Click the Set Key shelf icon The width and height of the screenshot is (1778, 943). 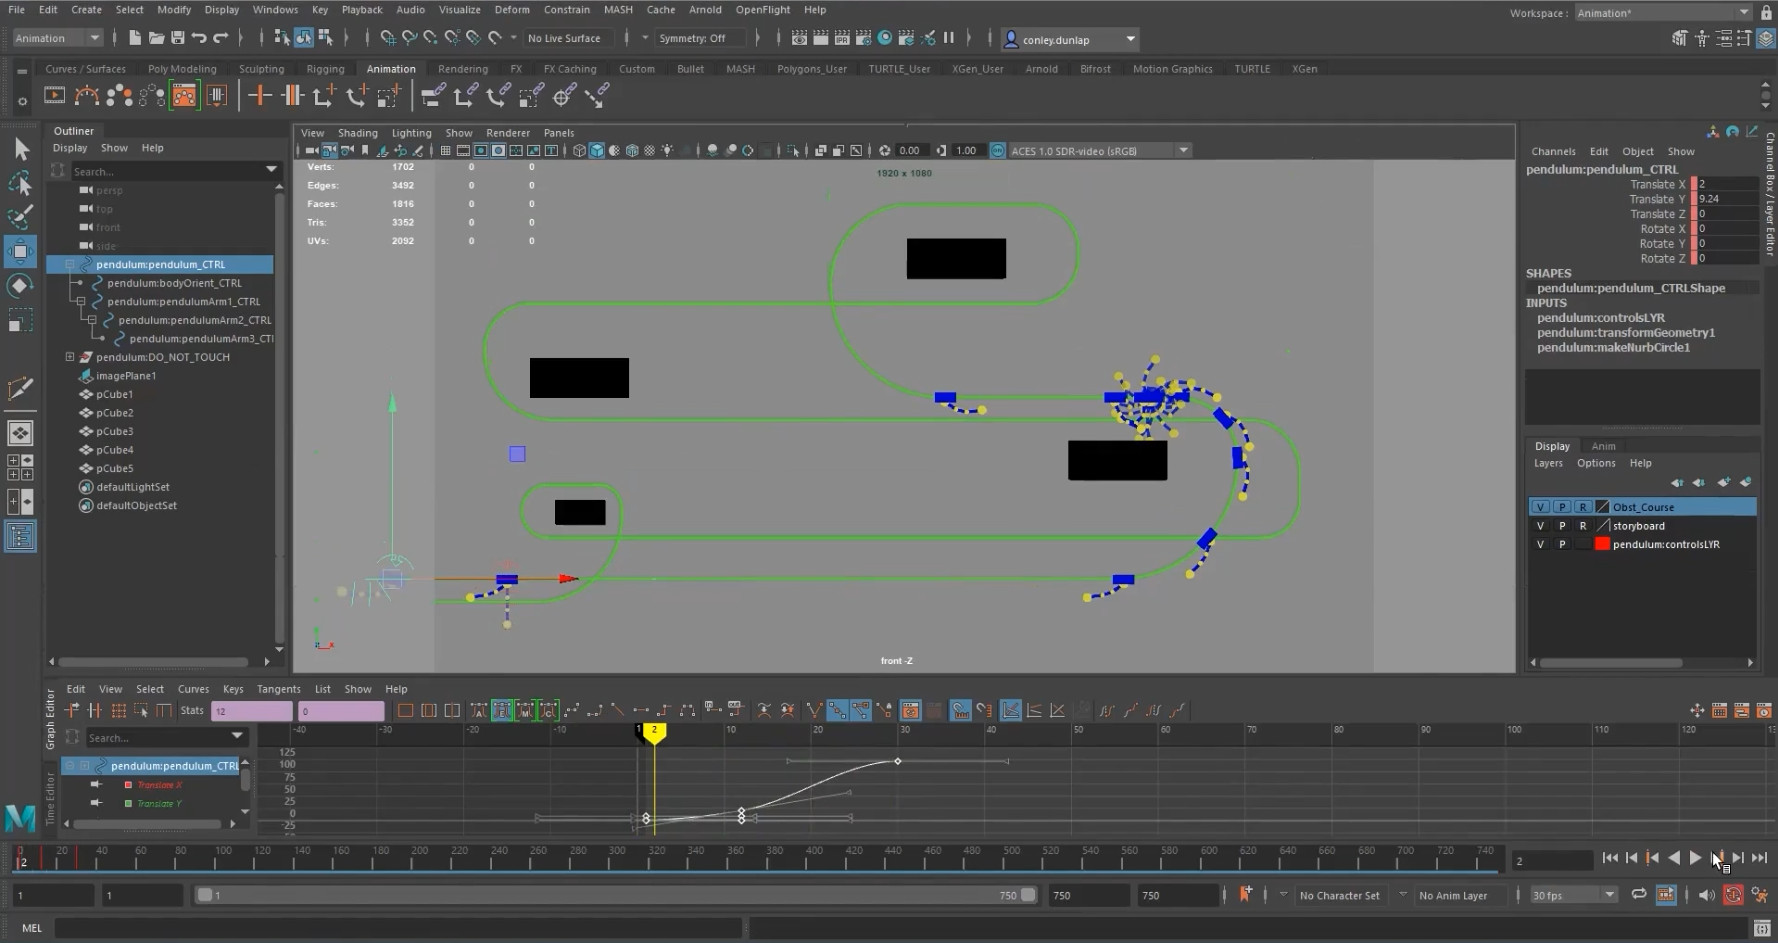[259, 96]
